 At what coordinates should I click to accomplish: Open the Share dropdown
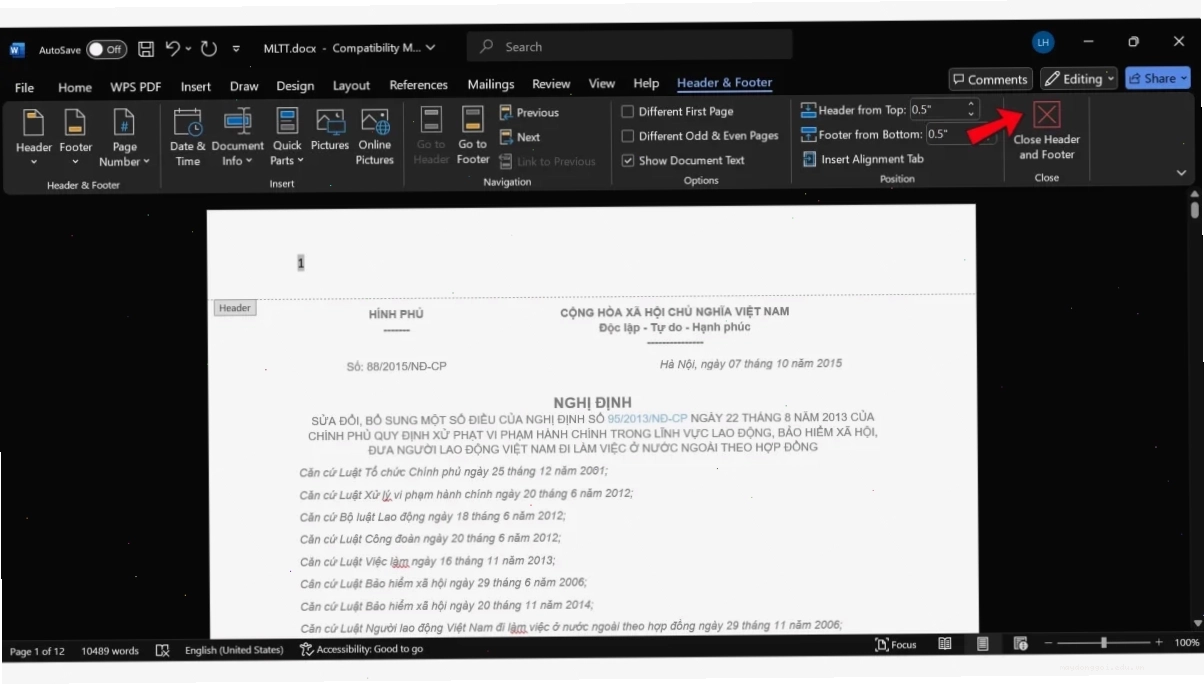[1157, 78]
